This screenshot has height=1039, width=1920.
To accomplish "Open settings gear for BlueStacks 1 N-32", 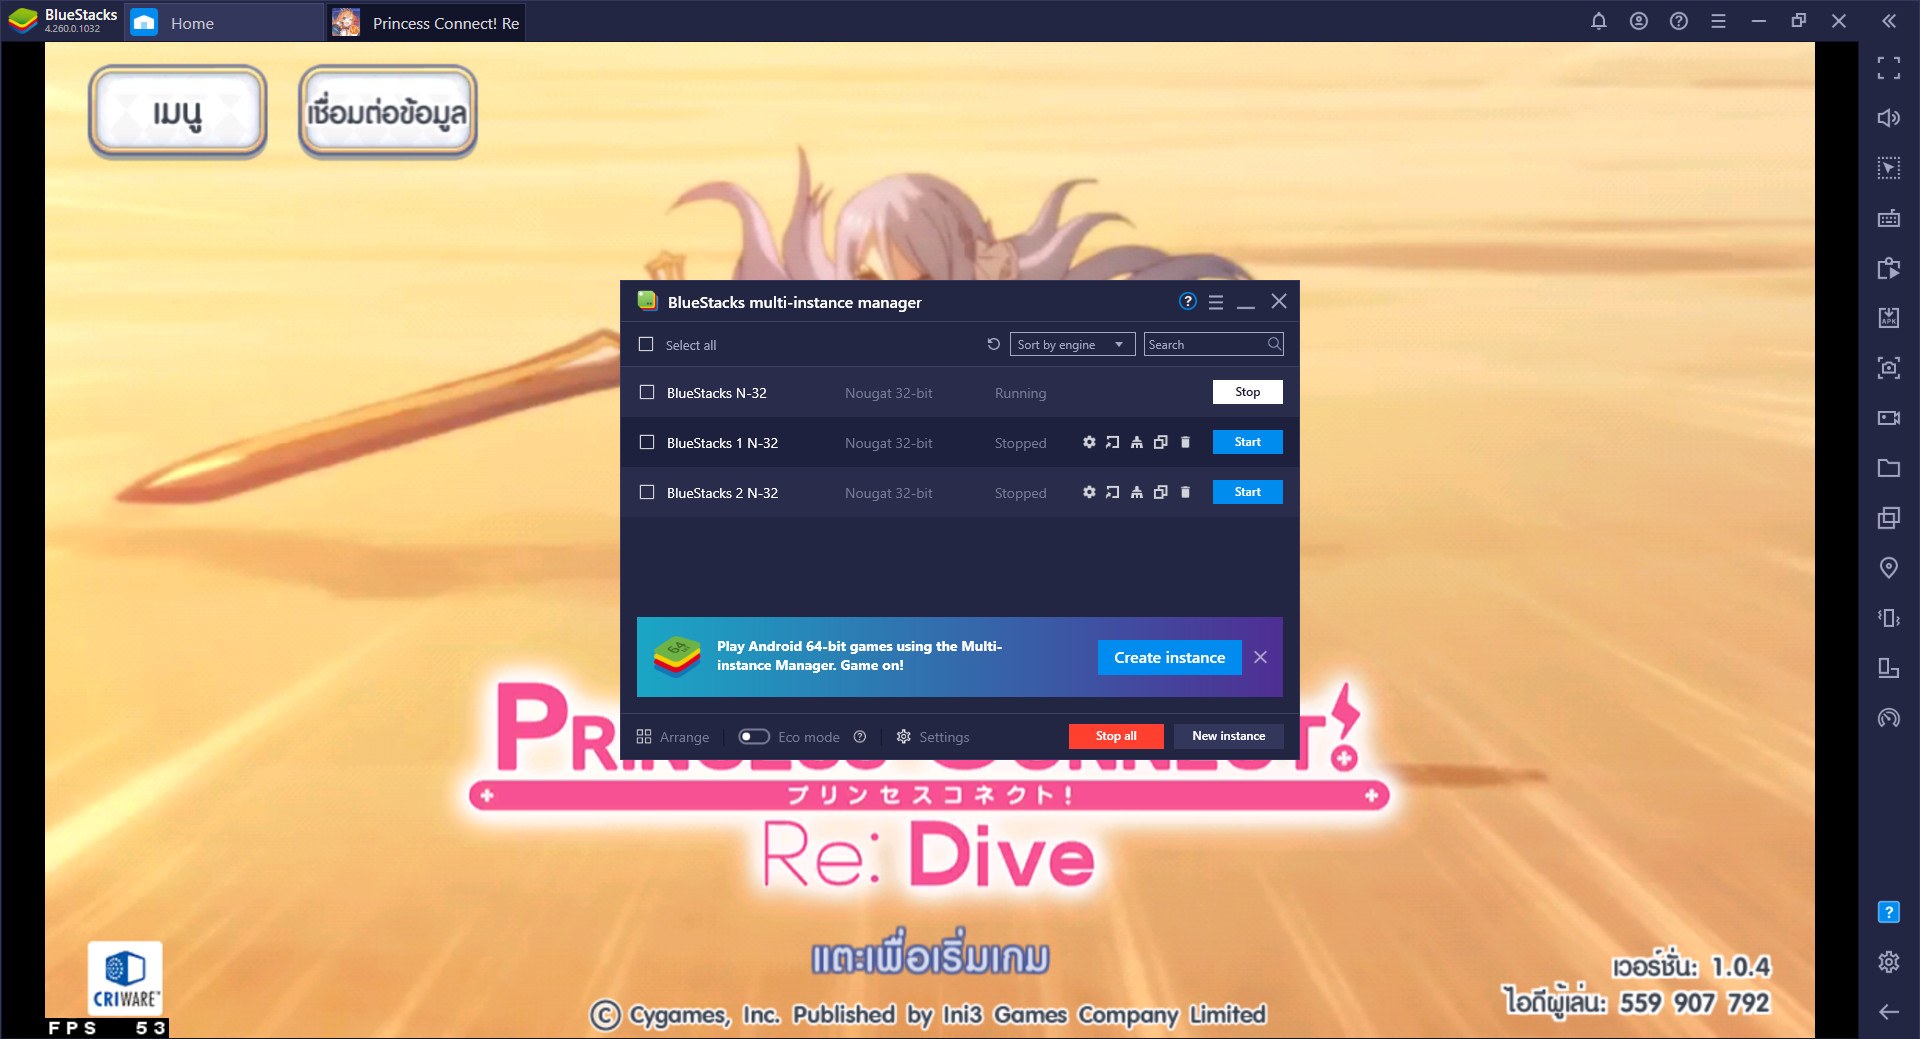I will 1089,442.
